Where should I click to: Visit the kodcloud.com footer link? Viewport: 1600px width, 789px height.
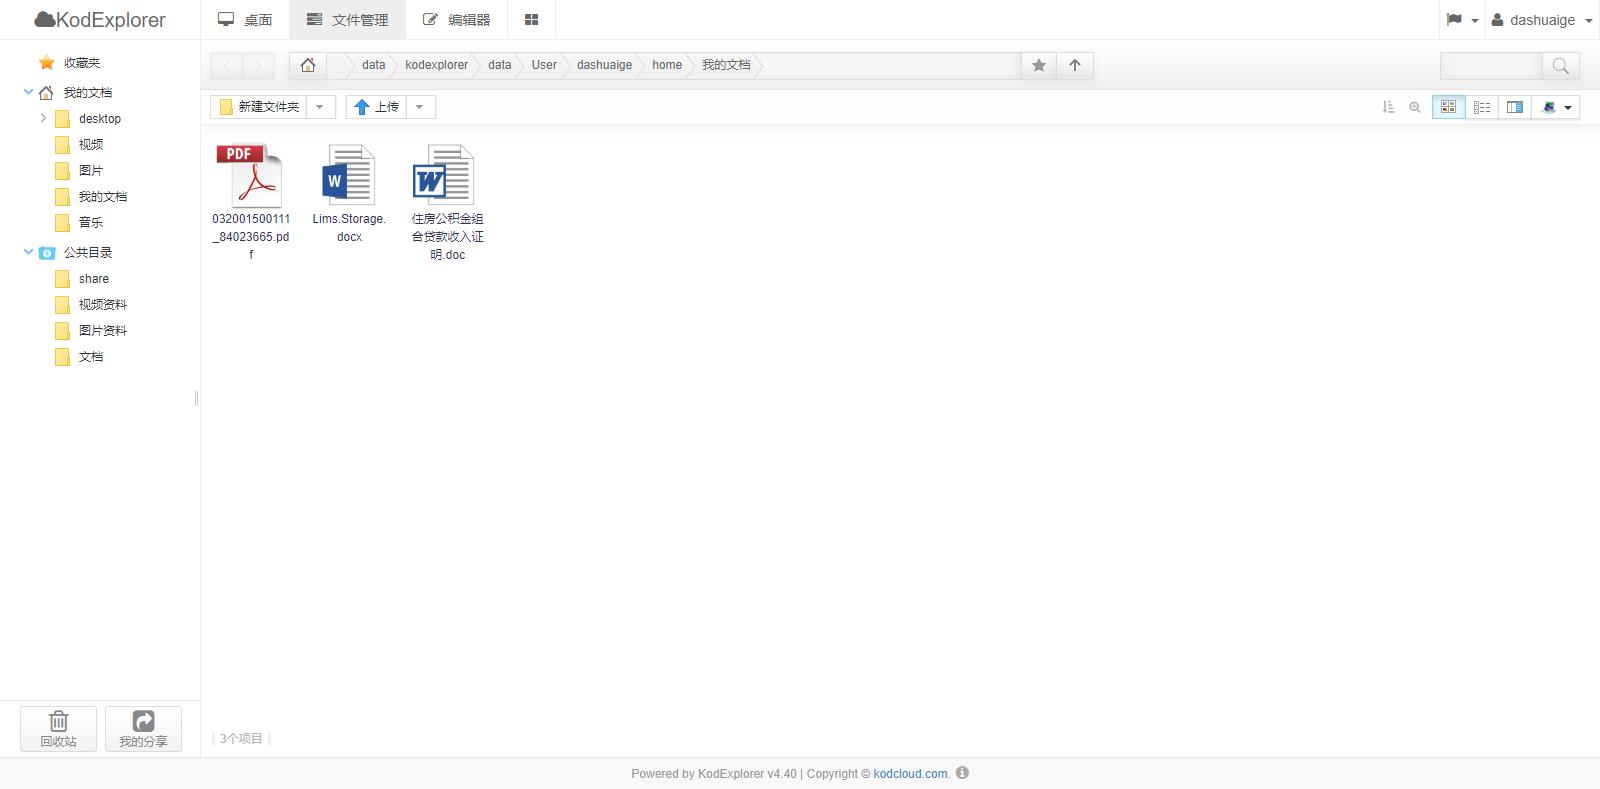tap(910, 774)
